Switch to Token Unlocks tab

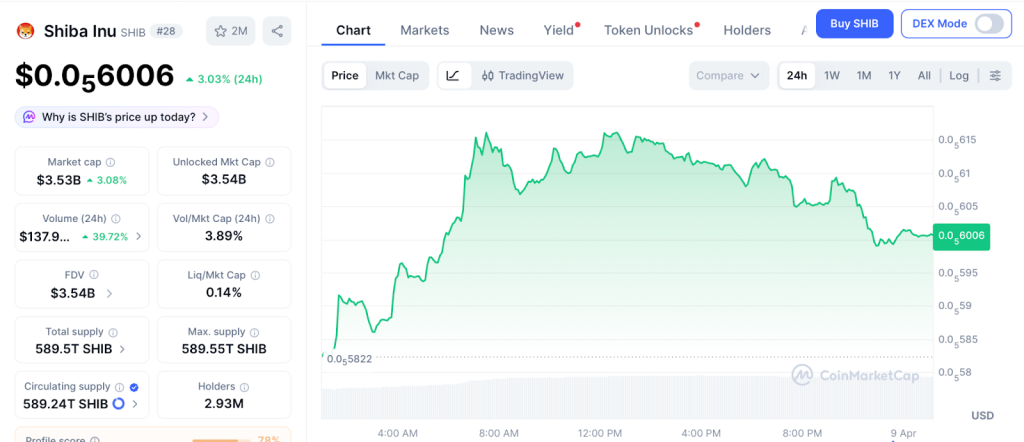pyautogui.click(x=648, y=30)
